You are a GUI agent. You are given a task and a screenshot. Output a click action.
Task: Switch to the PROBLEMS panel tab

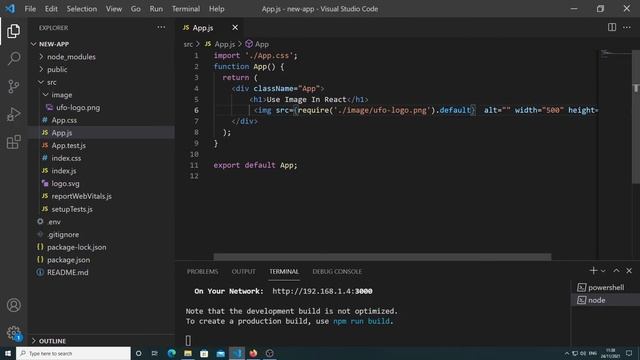click(x=202, y=271)
